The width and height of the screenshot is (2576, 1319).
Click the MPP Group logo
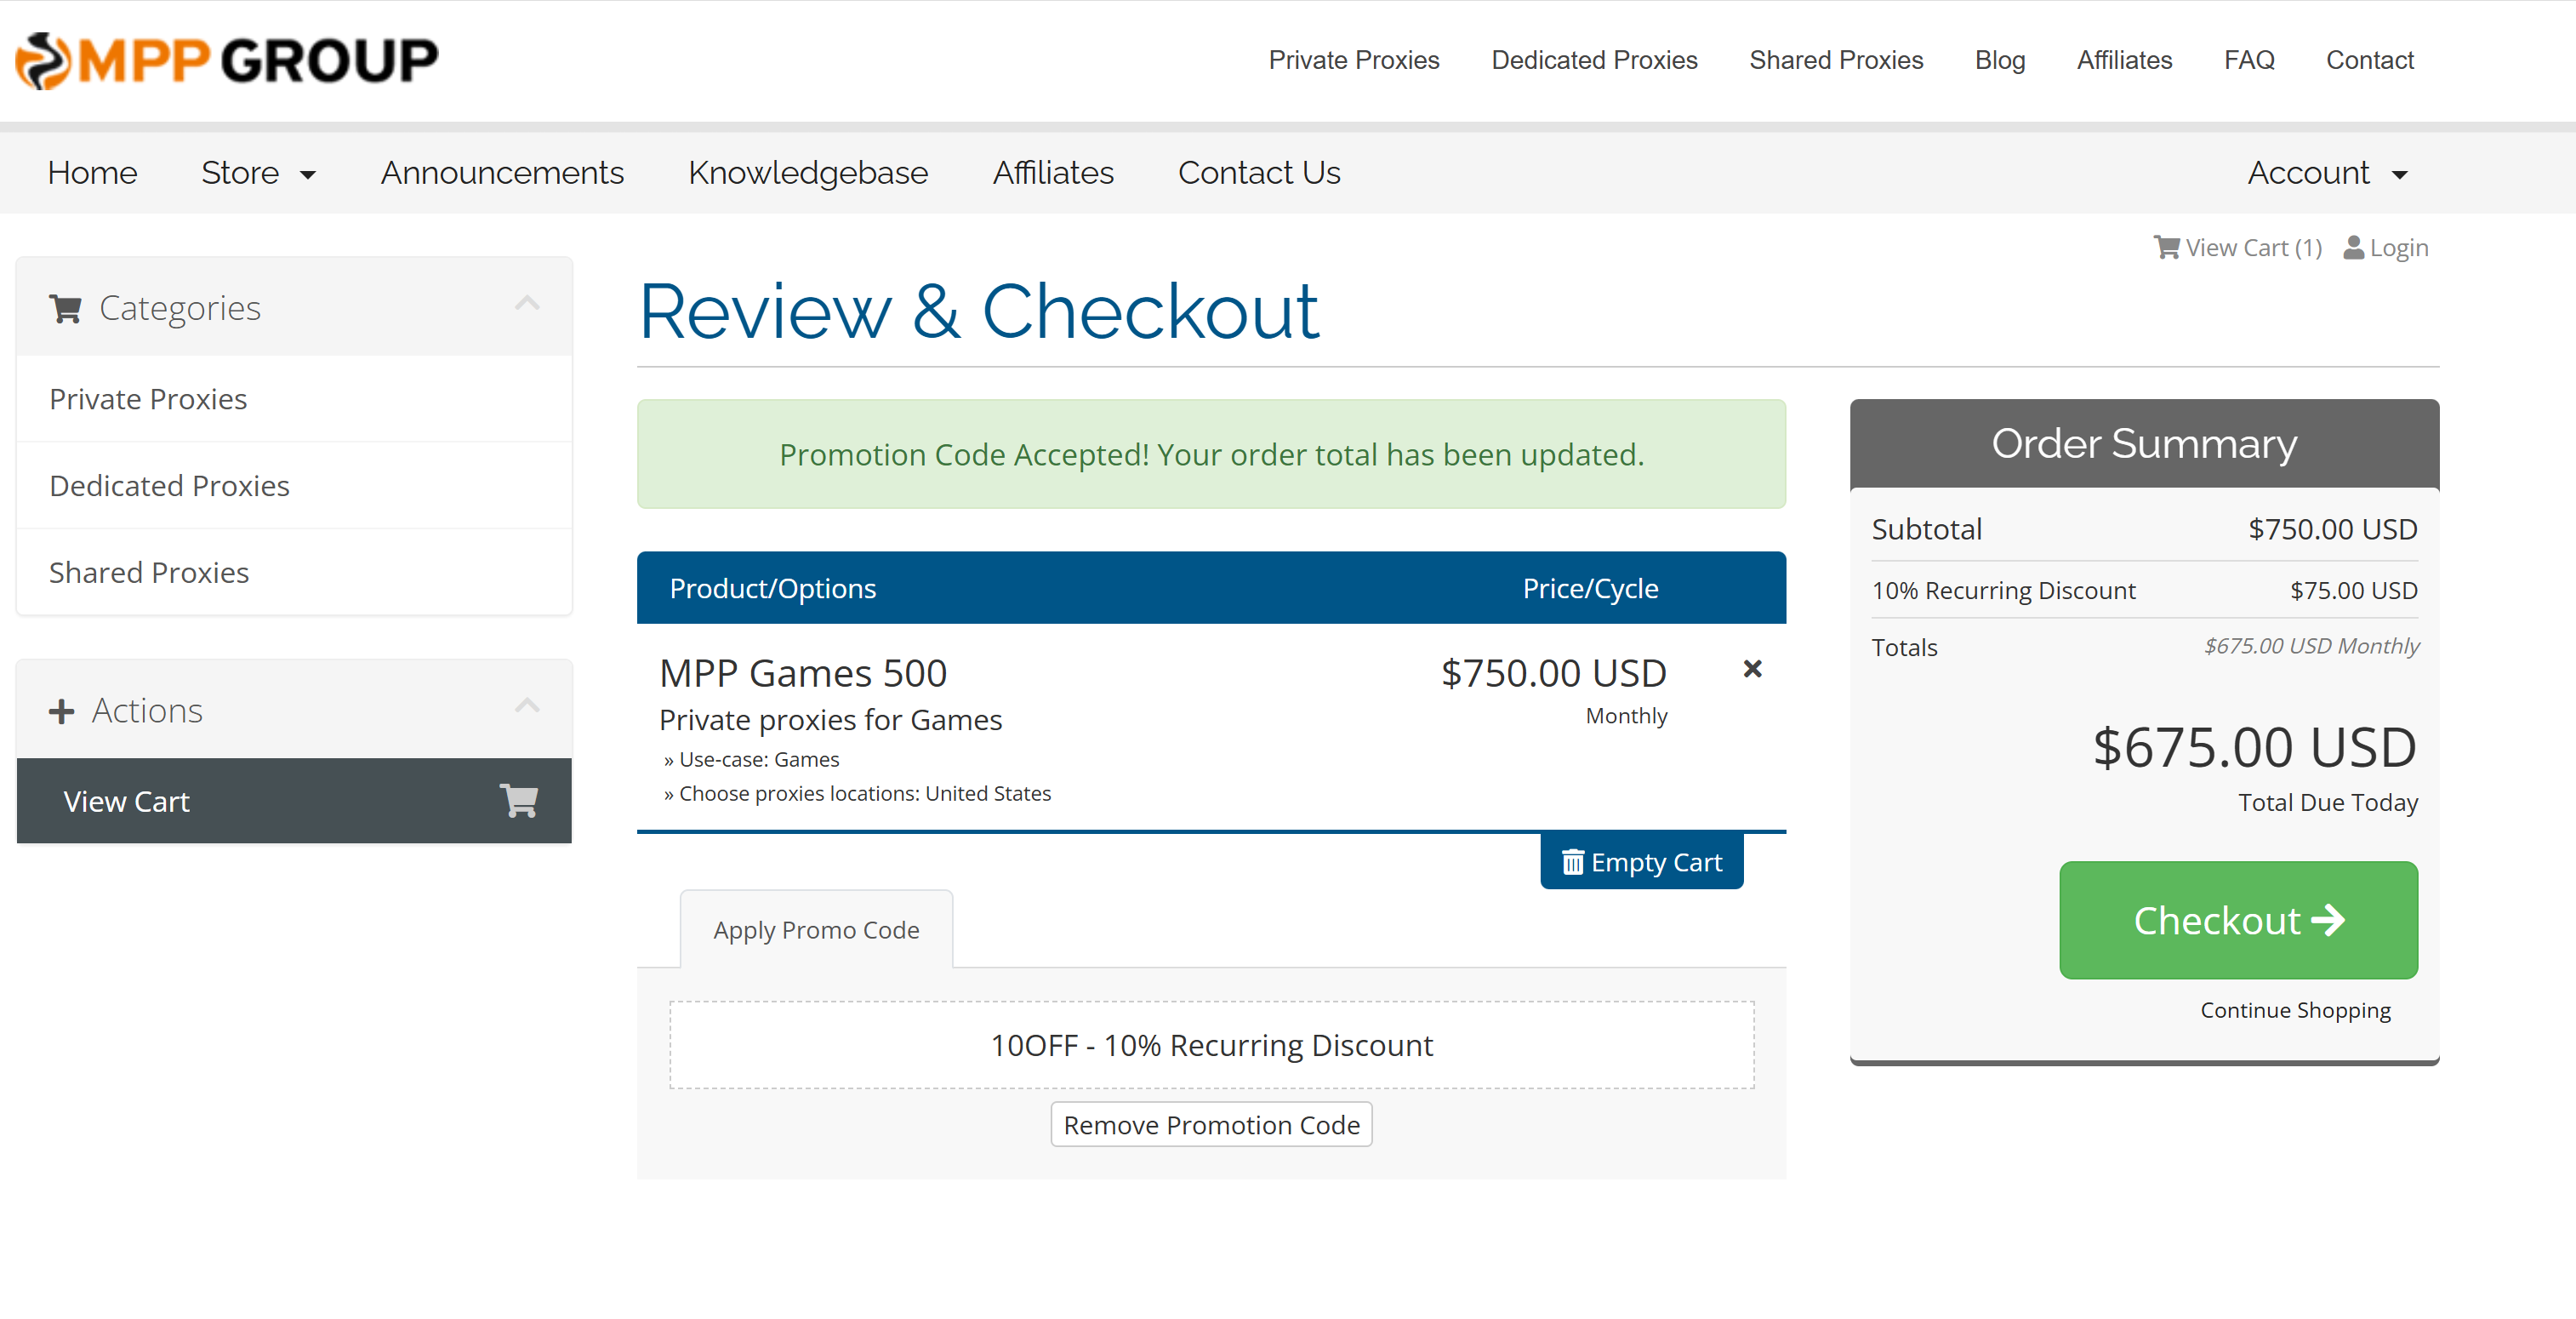click(x=227, y=60)
